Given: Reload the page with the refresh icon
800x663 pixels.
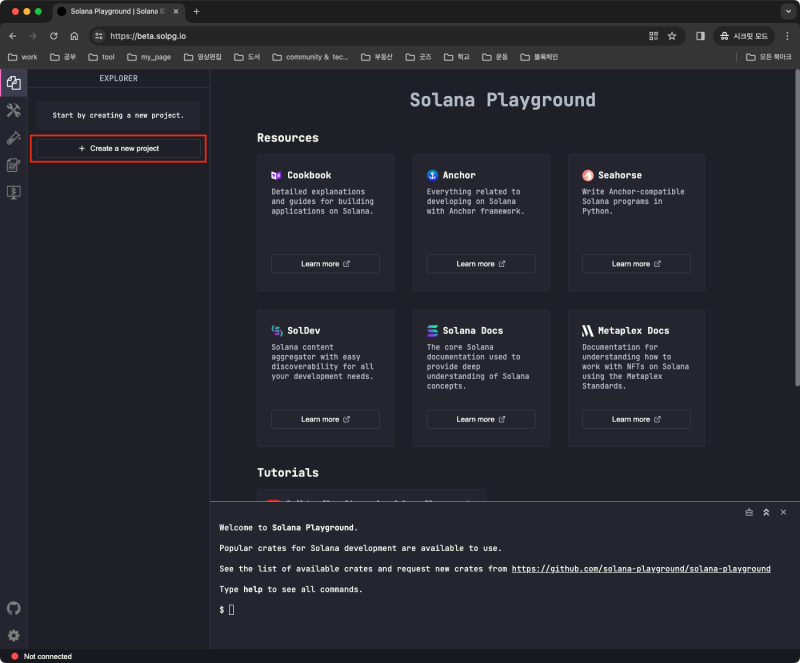Looking at the screenshot, I should (x=54, y=36).
